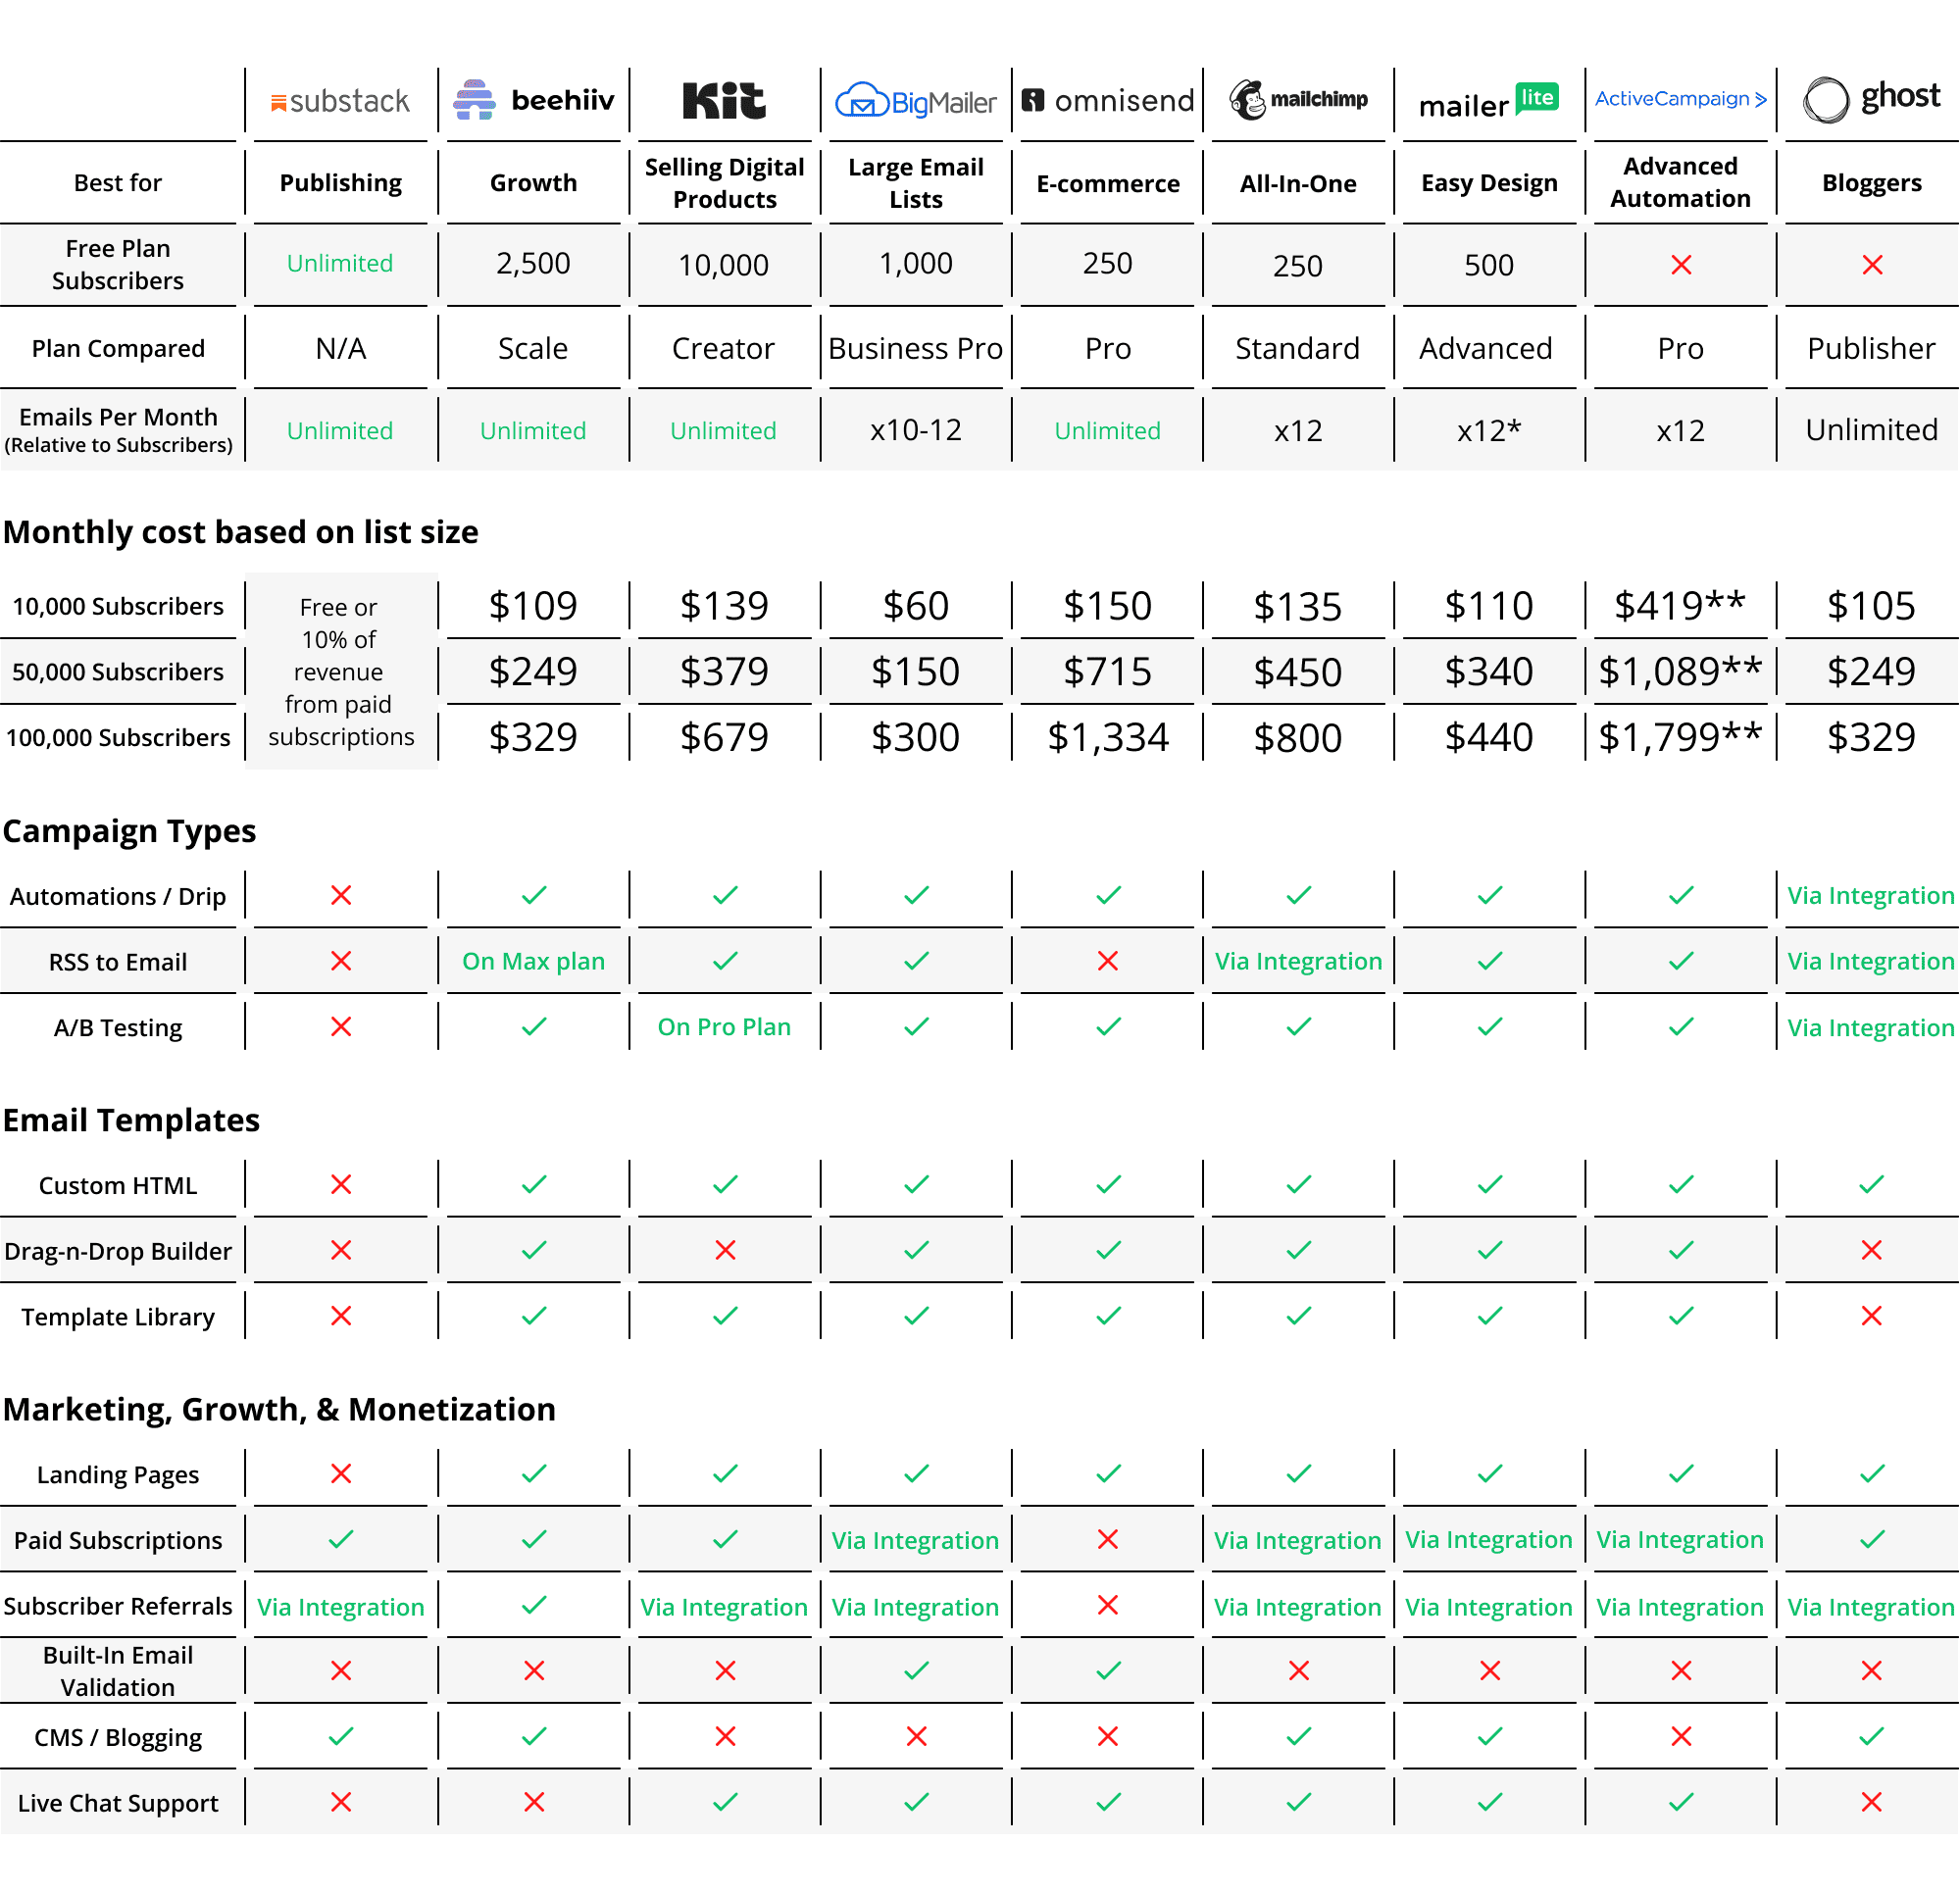Select the Marketing, Growth, & Monetization heading
Viewport: 1960px width, 1893px height.
point(280,1409)
